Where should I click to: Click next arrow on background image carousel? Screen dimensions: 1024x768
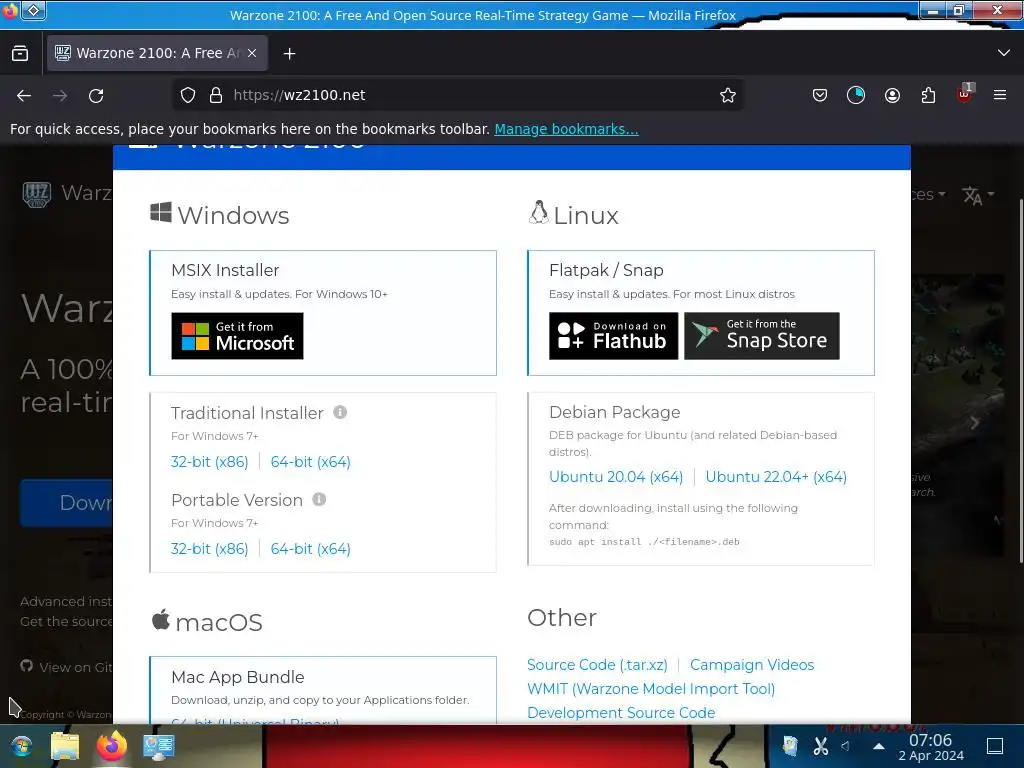974,423
